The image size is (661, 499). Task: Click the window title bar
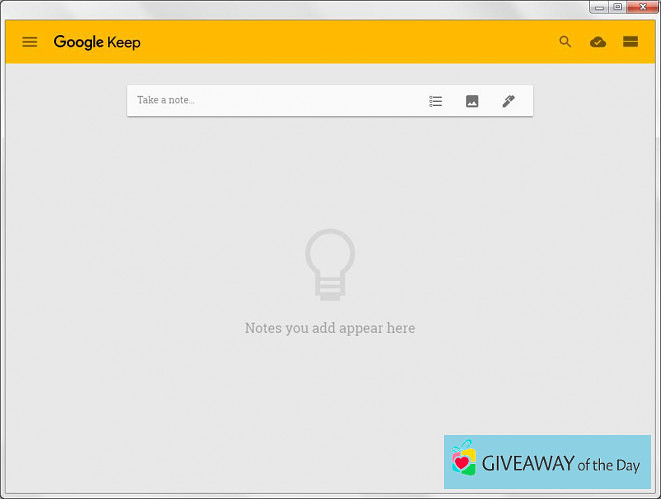tap(300, 8)
